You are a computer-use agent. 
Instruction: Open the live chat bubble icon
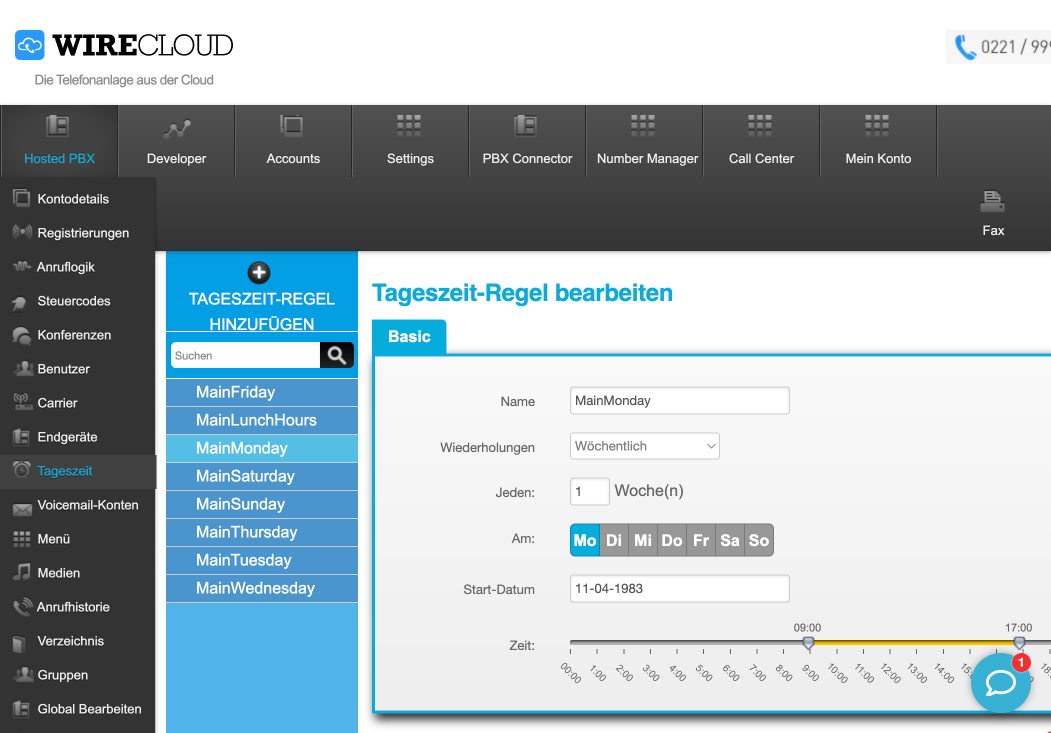point(1001,683)
